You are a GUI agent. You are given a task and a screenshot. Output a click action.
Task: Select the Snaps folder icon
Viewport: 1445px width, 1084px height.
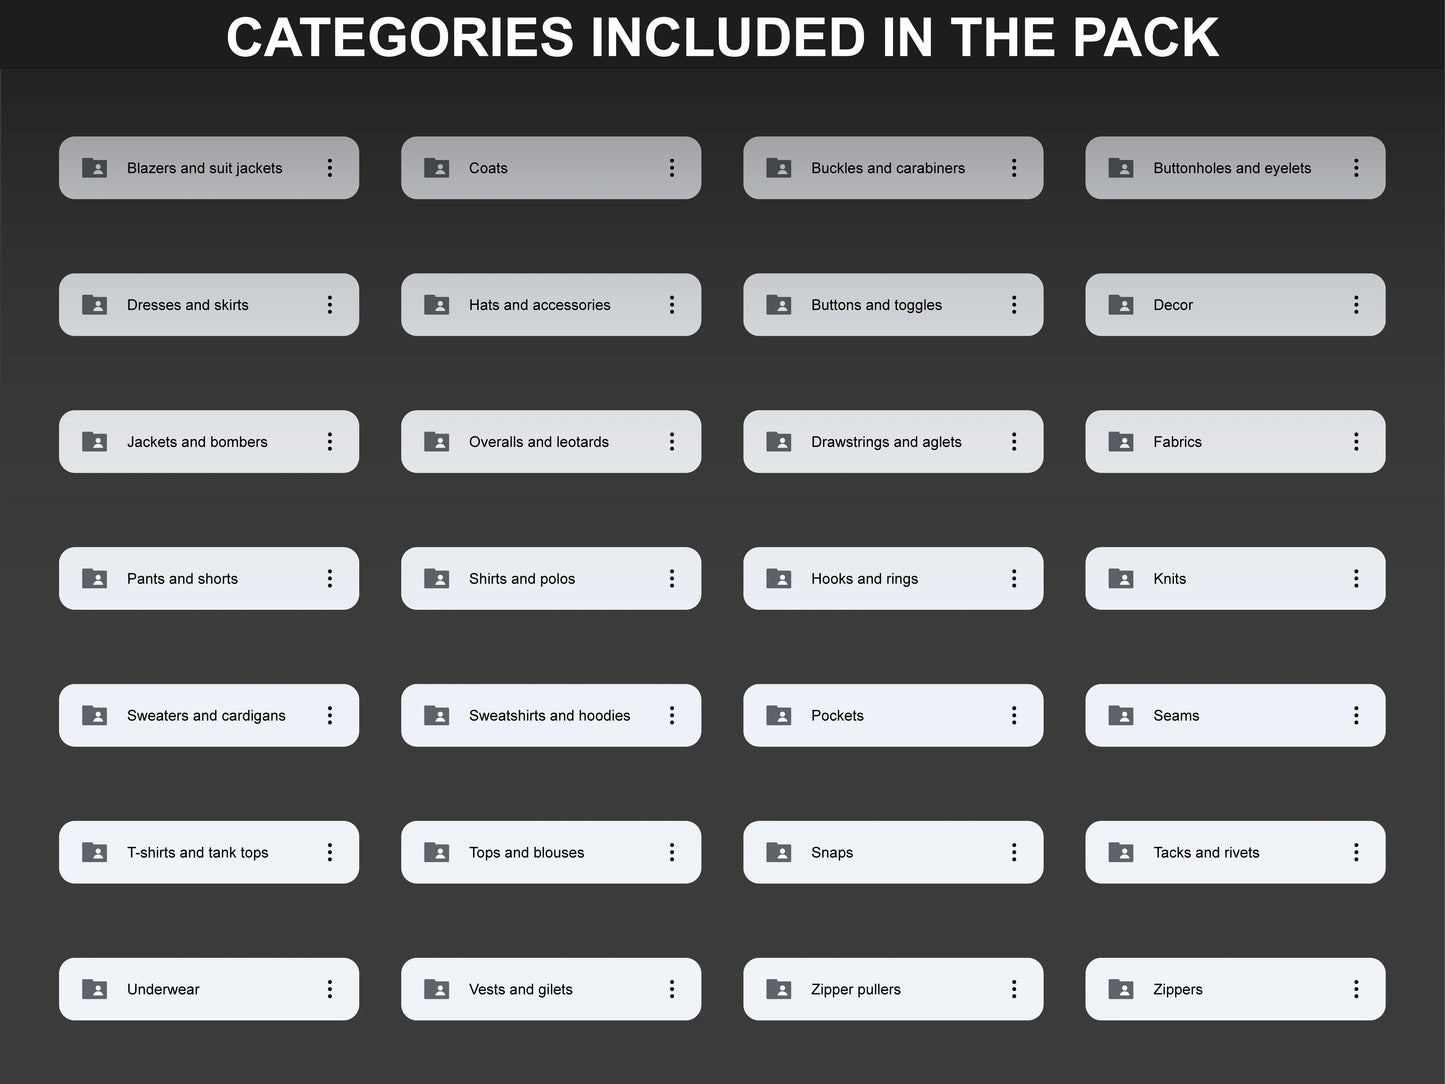coord(778,852)
